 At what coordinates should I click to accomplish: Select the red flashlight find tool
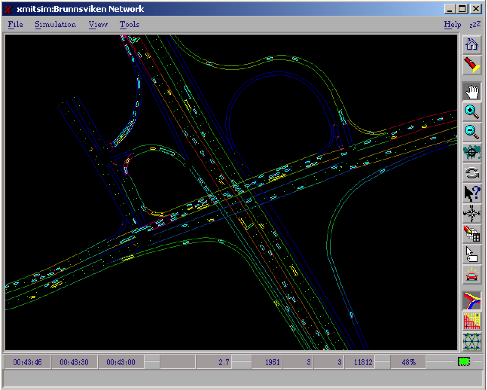tap(472, 65)
